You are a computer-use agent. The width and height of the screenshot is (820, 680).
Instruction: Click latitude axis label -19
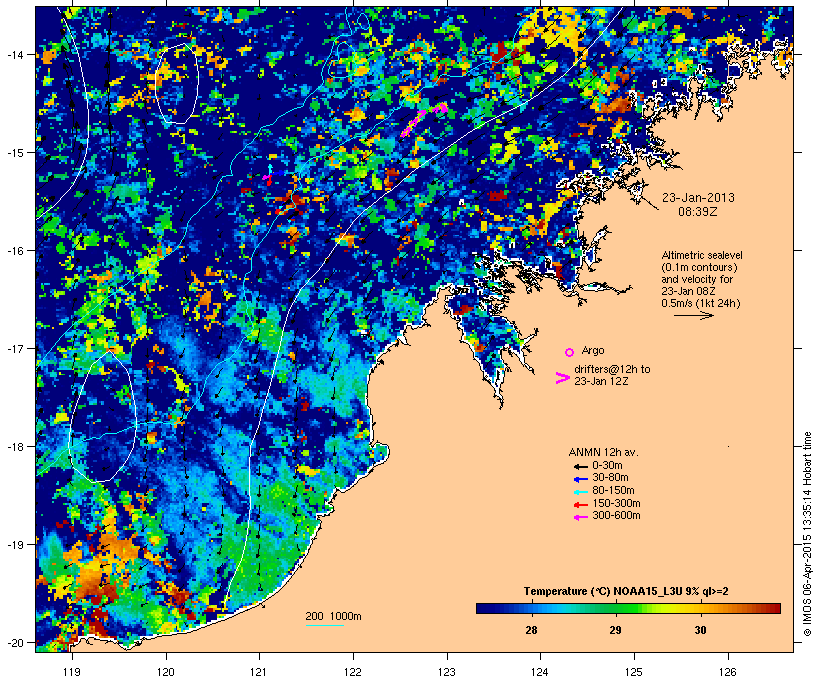(15, 545)
